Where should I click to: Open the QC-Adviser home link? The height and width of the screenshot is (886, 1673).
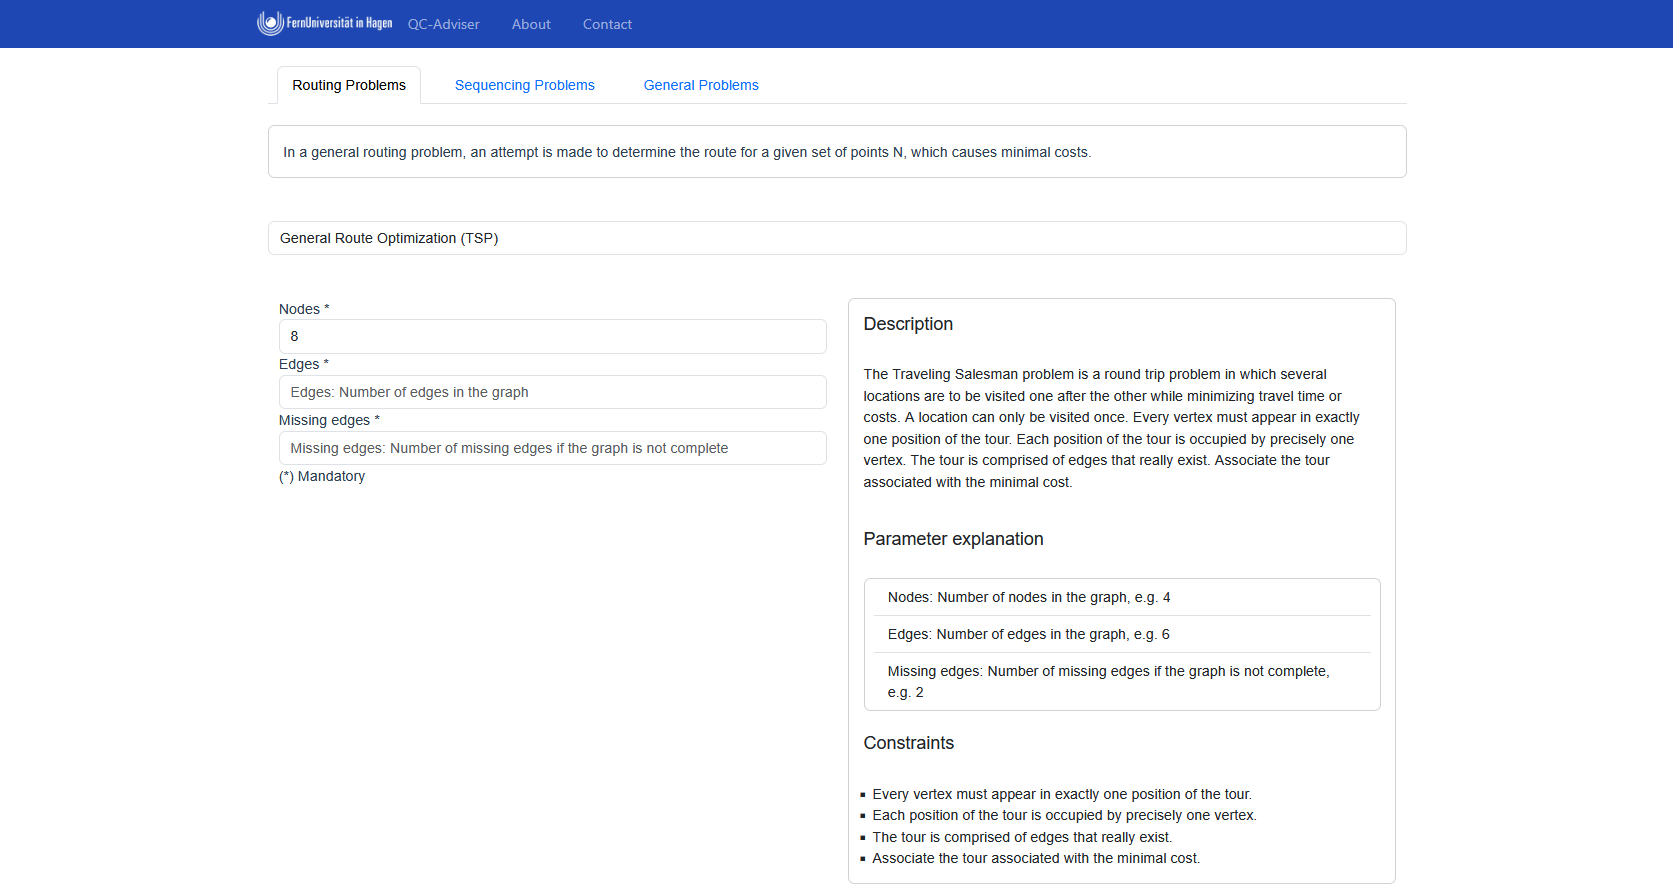point(443,24)
